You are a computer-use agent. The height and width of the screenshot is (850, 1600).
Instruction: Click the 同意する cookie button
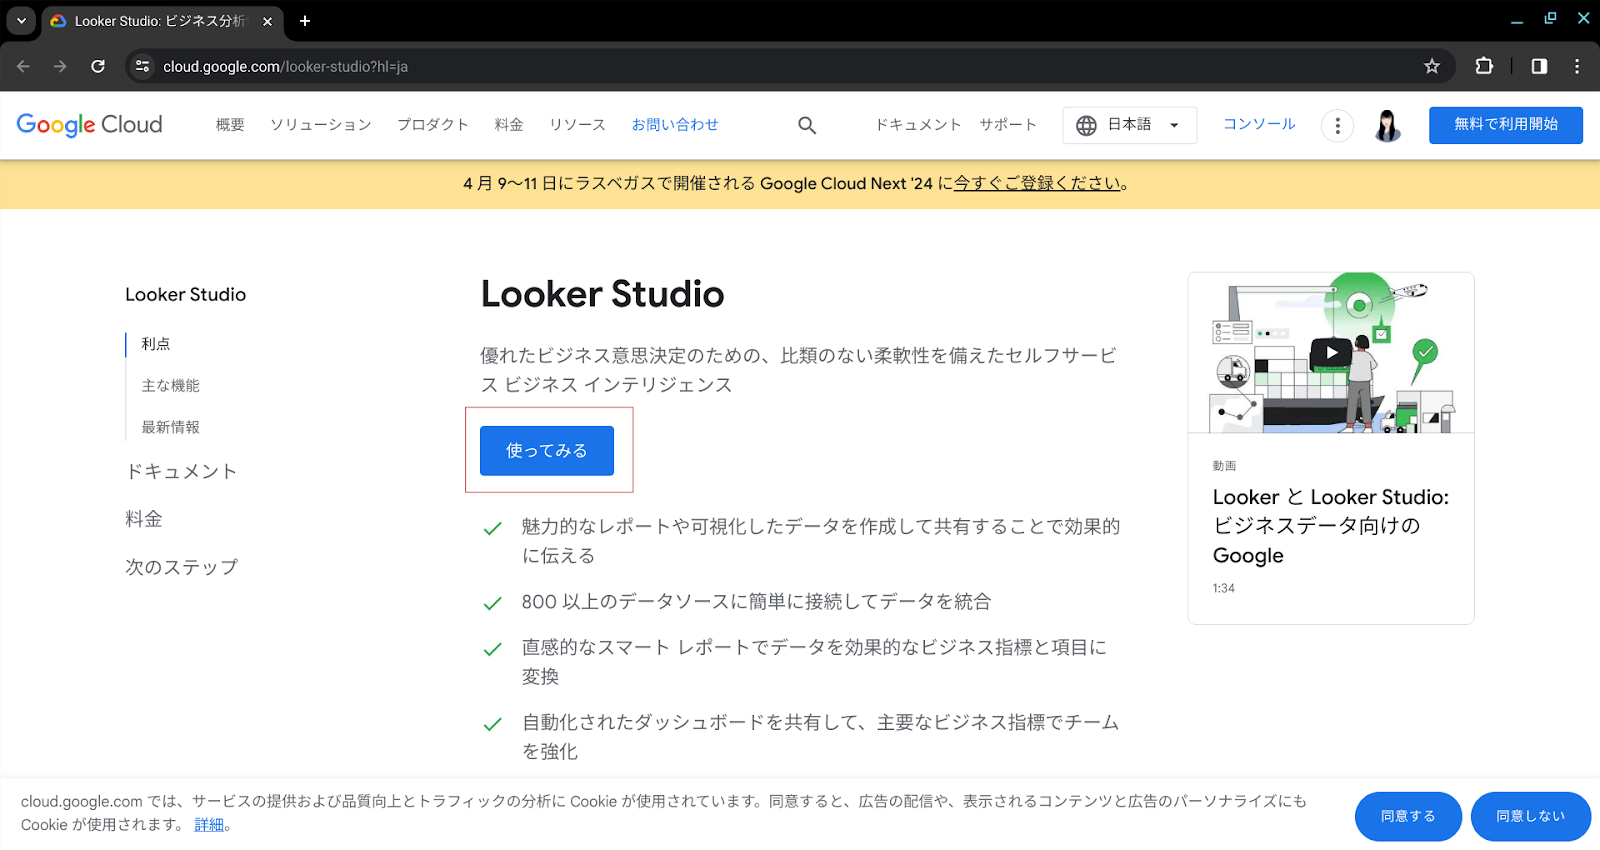1408,816
